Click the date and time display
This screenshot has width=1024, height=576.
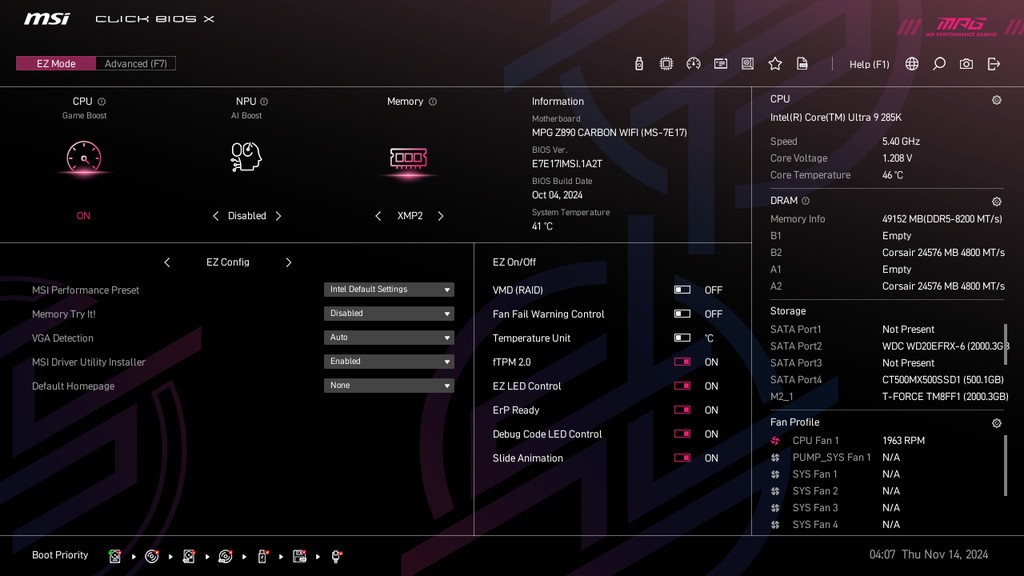click(x=928, y=554)
